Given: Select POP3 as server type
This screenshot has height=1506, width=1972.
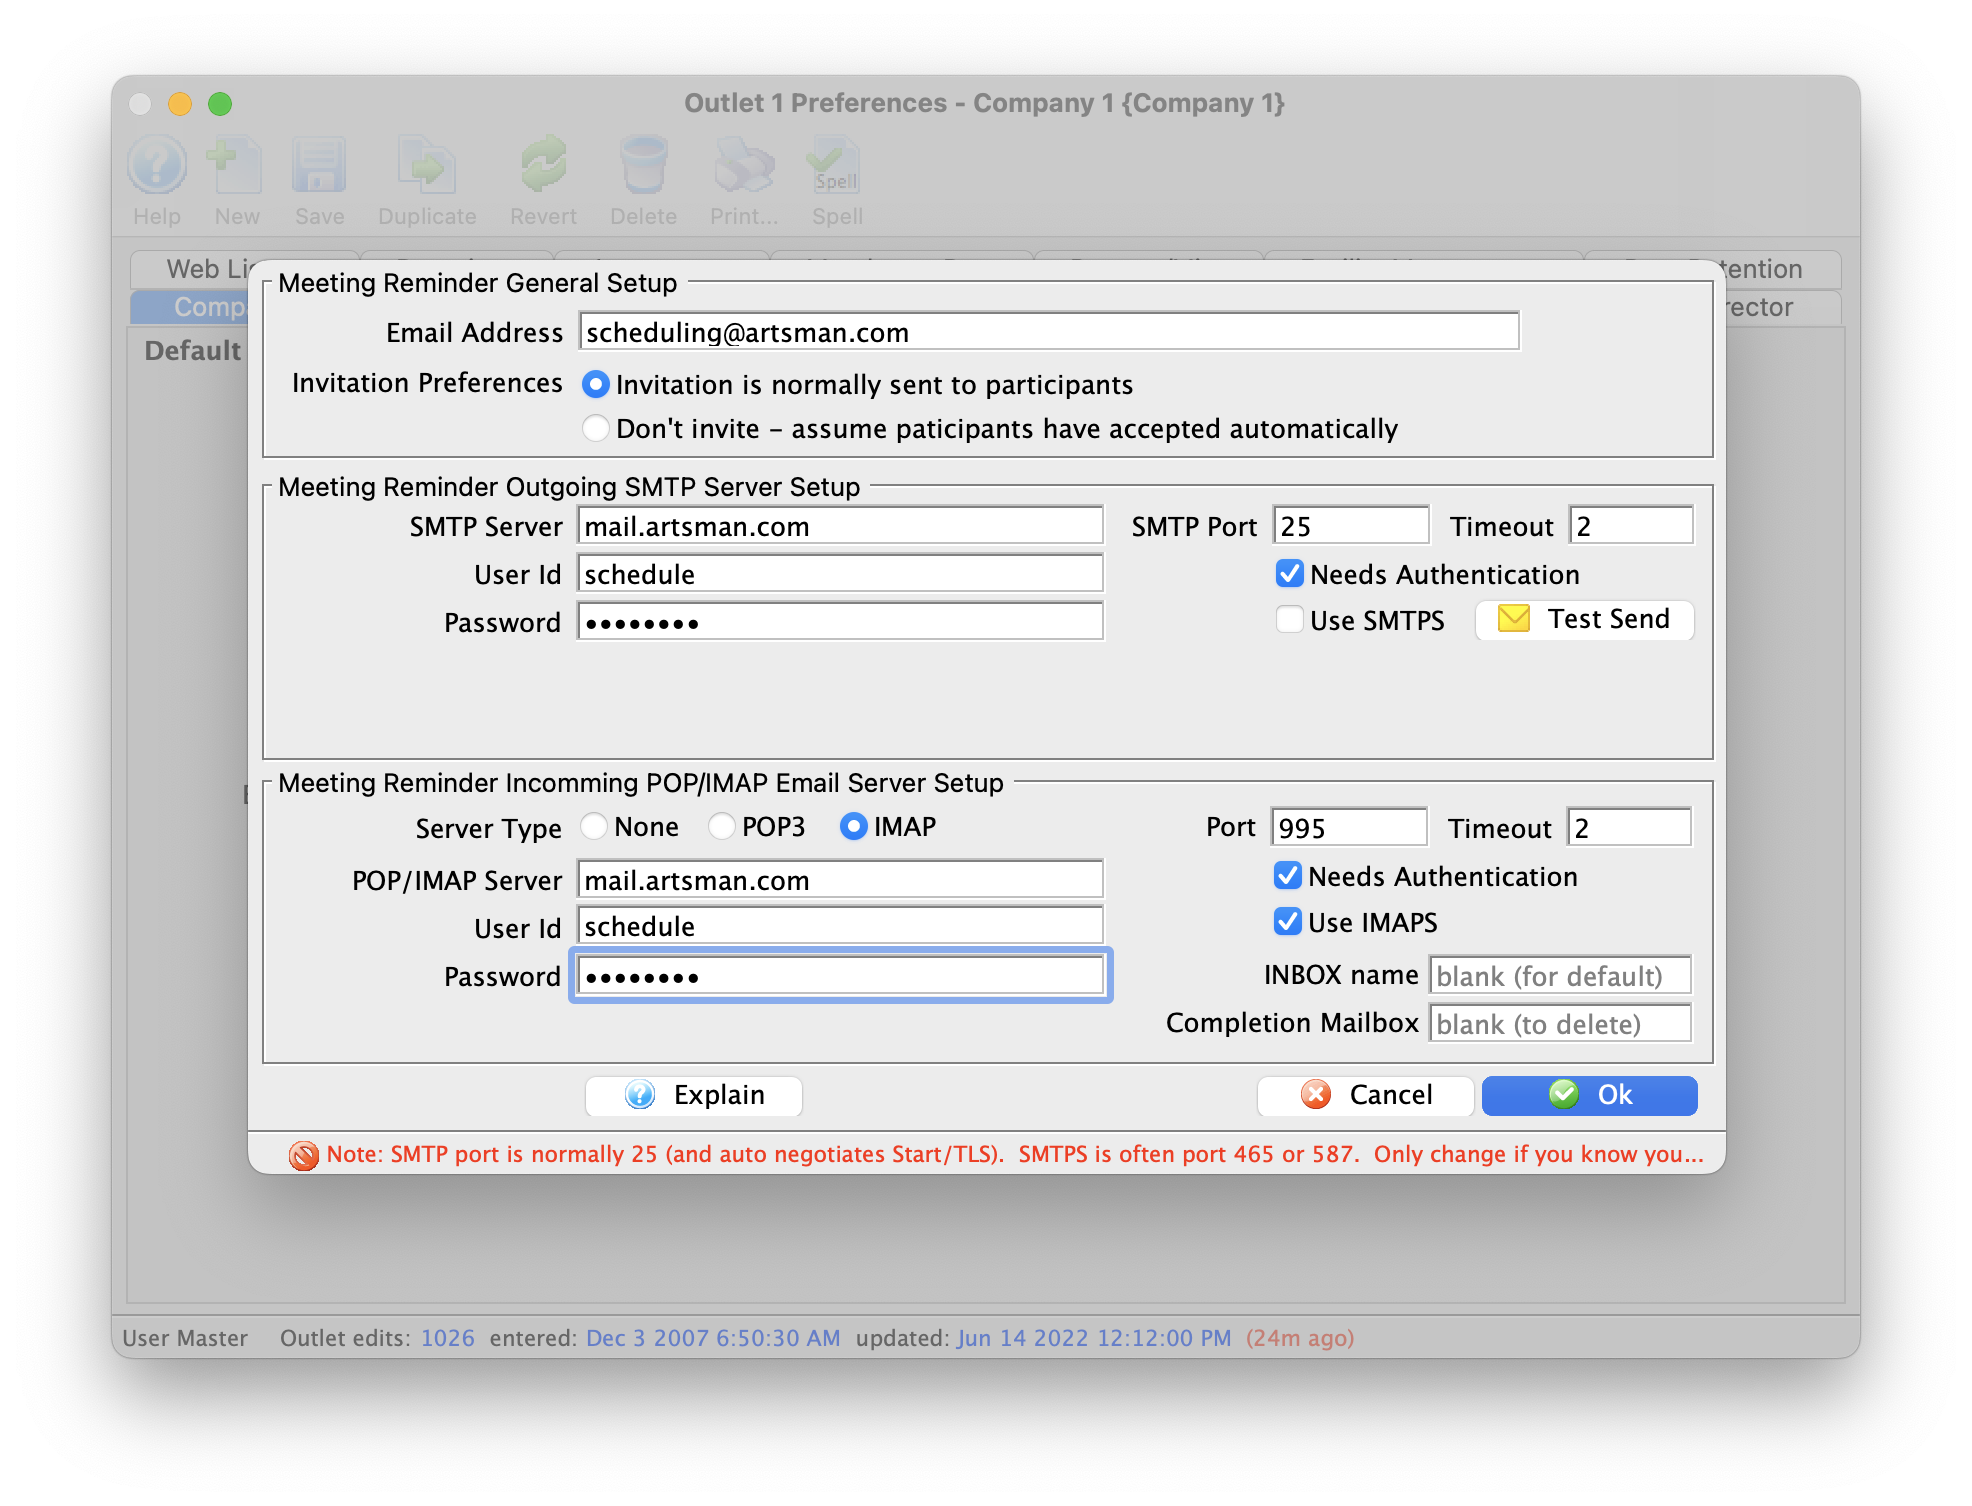Looking at the screenshot, I should pos(722,826).
